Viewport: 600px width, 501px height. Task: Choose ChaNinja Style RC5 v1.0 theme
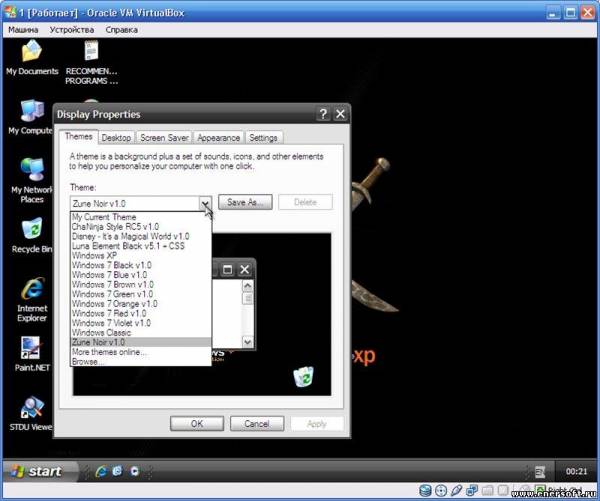click(x=141, y=227)
